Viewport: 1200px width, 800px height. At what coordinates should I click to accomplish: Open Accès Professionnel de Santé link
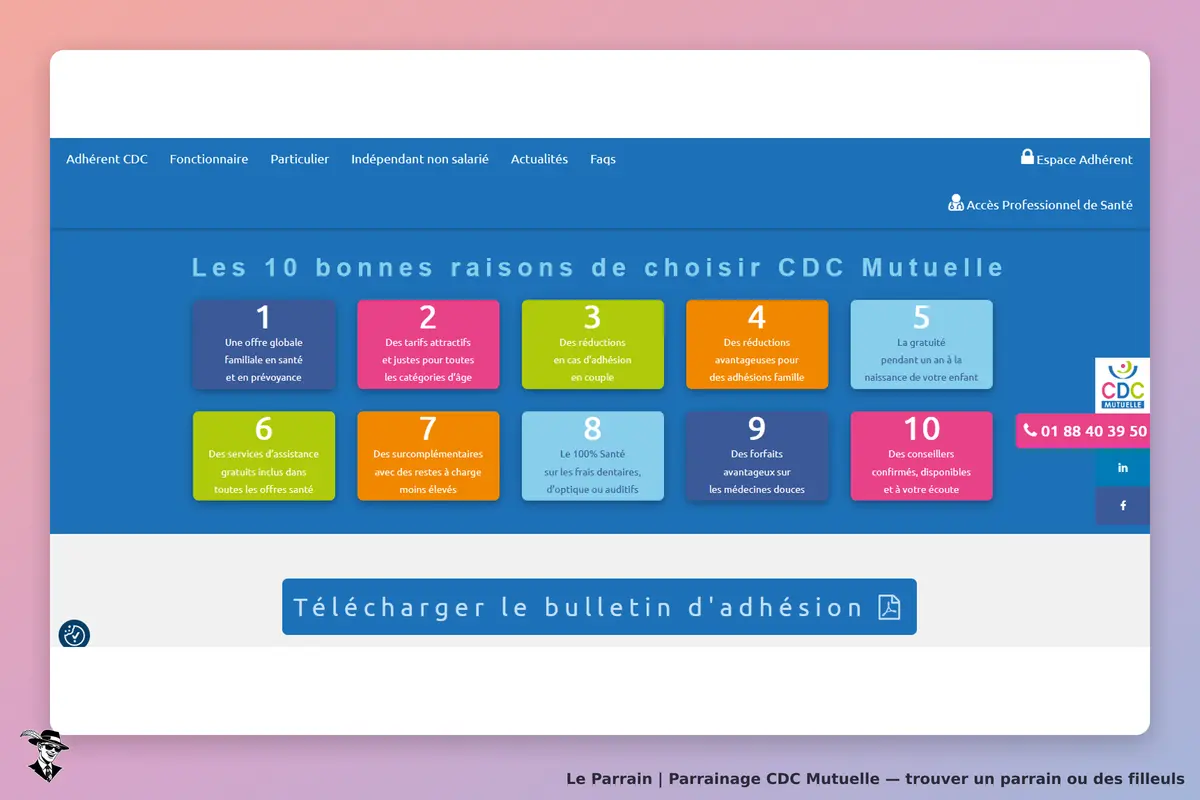coord(1041,204)
